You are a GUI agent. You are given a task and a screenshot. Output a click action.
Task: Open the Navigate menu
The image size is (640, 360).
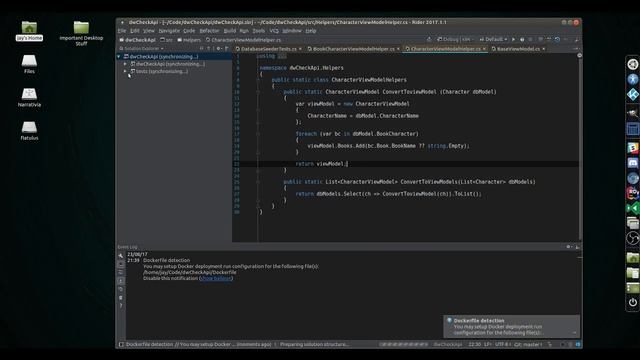pos(169,31)
